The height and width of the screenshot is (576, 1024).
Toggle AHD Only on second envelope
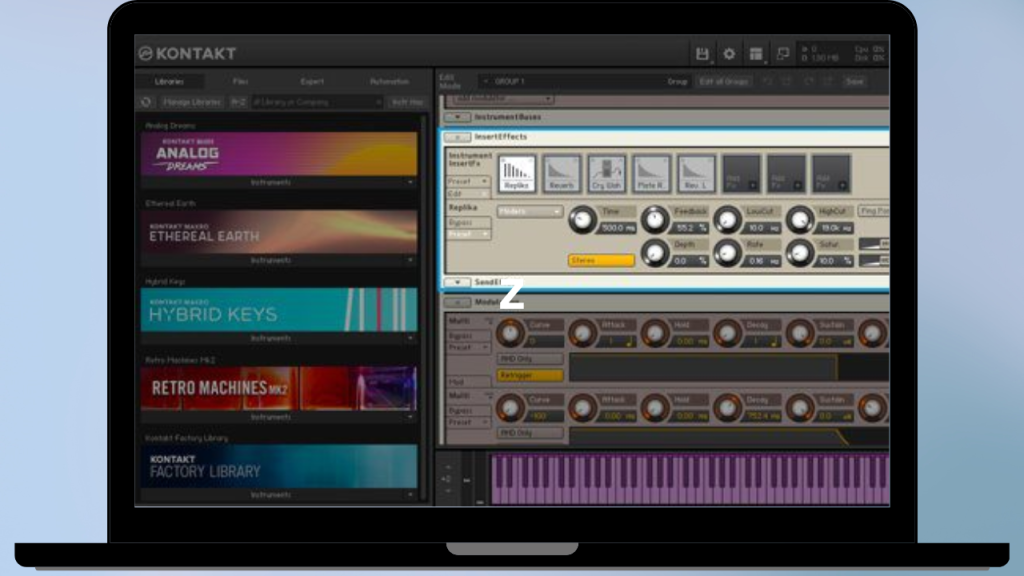pyautogui.click(x=530, y=433)
